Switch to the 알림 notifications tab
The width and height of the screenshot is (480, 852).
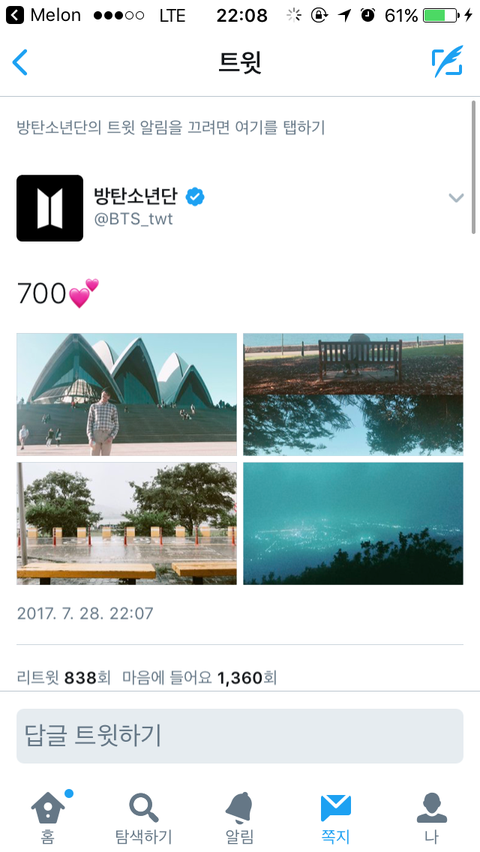(x=240, y=817)
